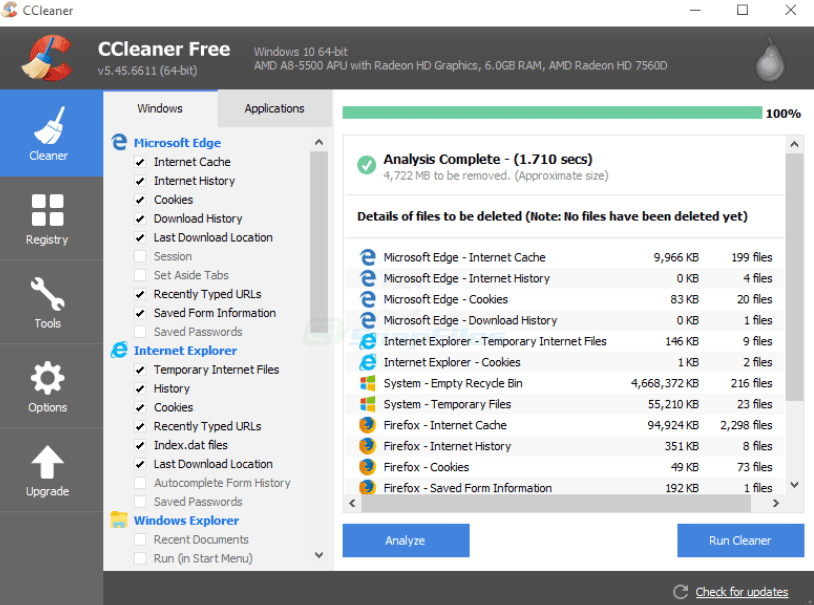Click the CCleaner logo in header
This screenshot has height=605, width=814.
point(46,59)
